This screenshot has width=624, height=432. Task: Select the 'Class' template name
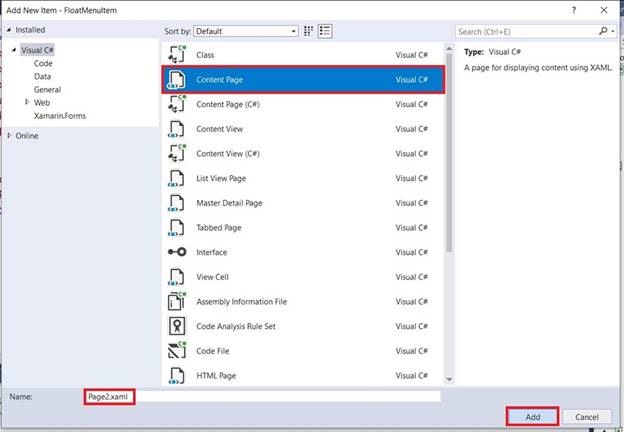tap(205, 55)
